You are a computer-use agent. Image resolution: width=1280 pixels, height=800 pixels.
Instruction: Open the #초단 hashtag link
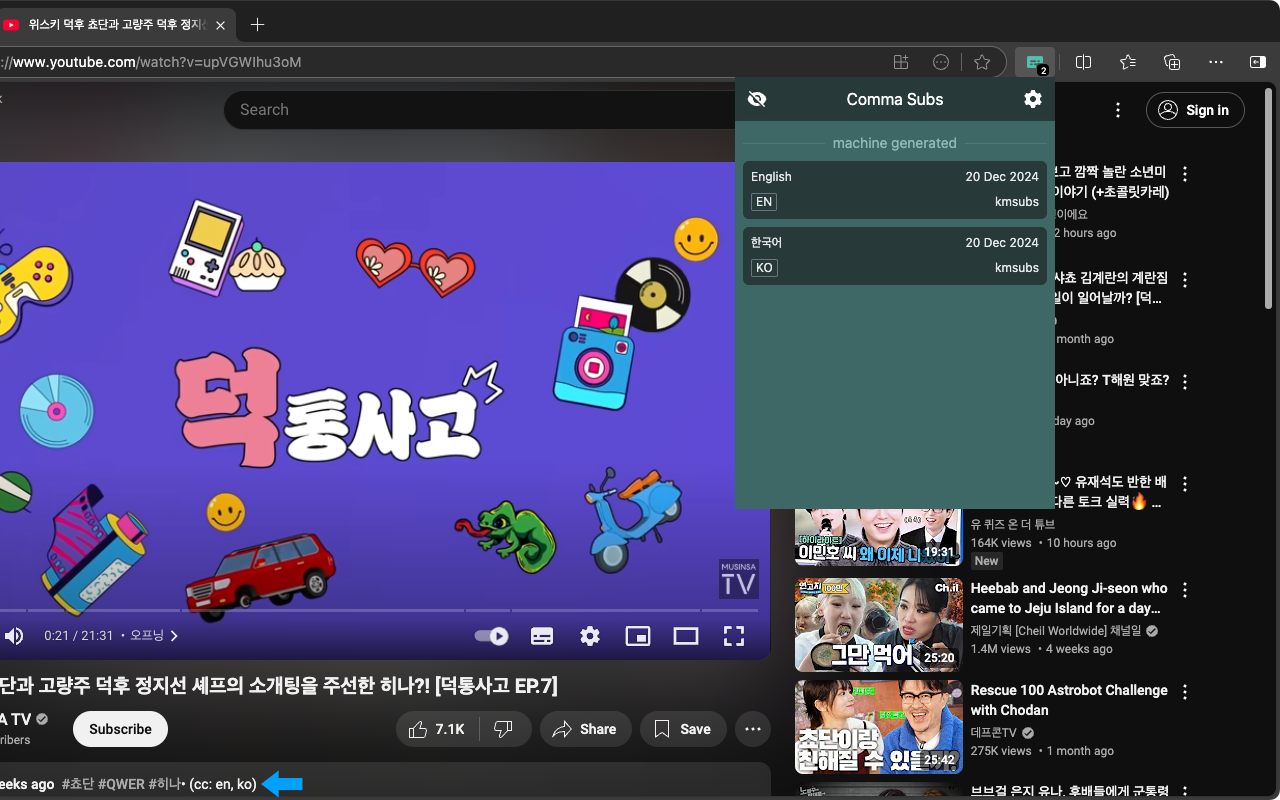pyautogui.click(x=78, y=784)
